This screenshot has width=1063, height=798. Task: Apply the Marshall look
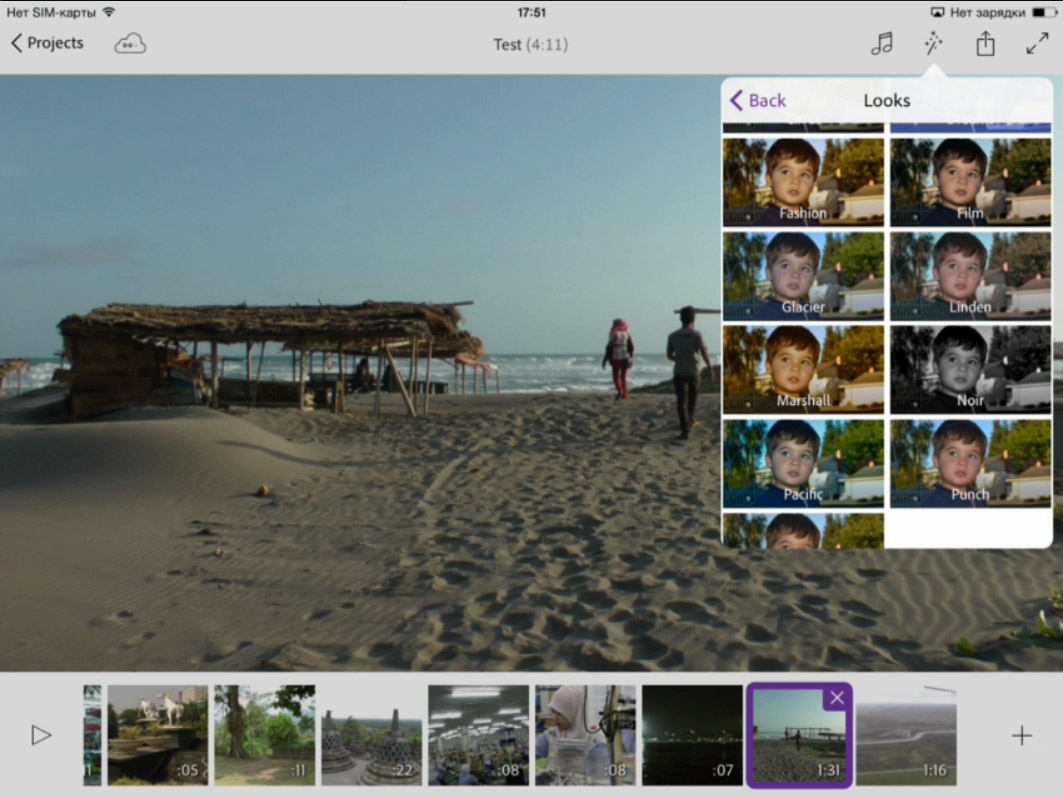(803, 369)
